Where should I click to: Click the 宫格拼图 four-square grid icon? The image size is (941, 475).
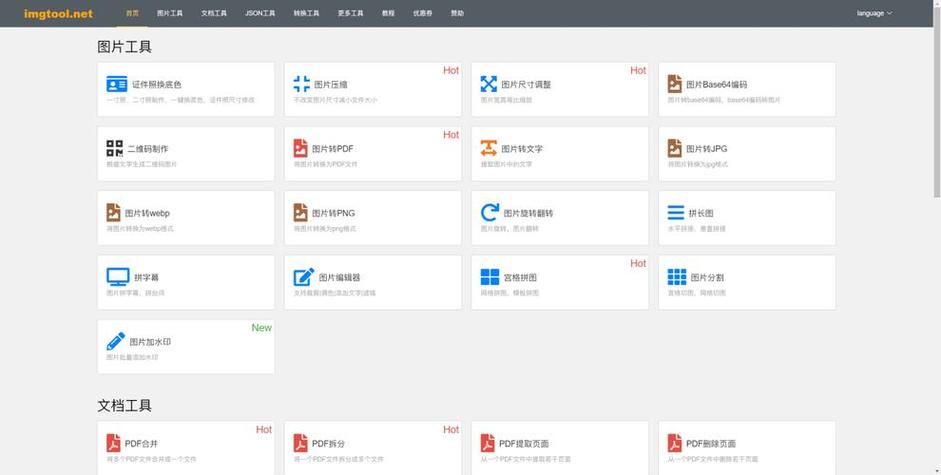tap(490, 277)
